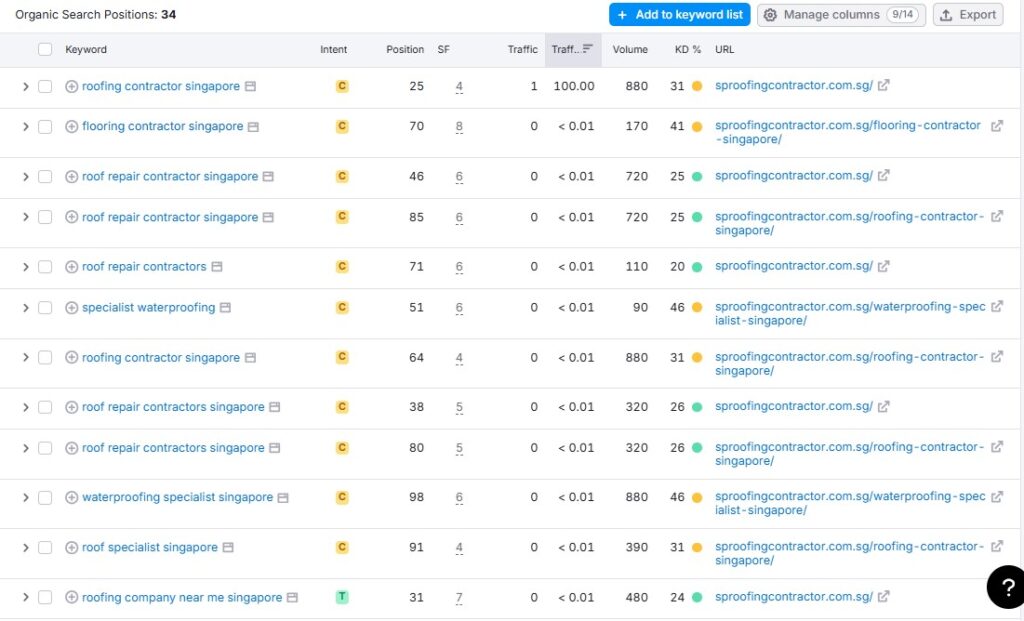Select checkbox for 'waterproofing specialist singapore' row
This screenshot has height=621, width=1024.
click(x=45, y=498)
